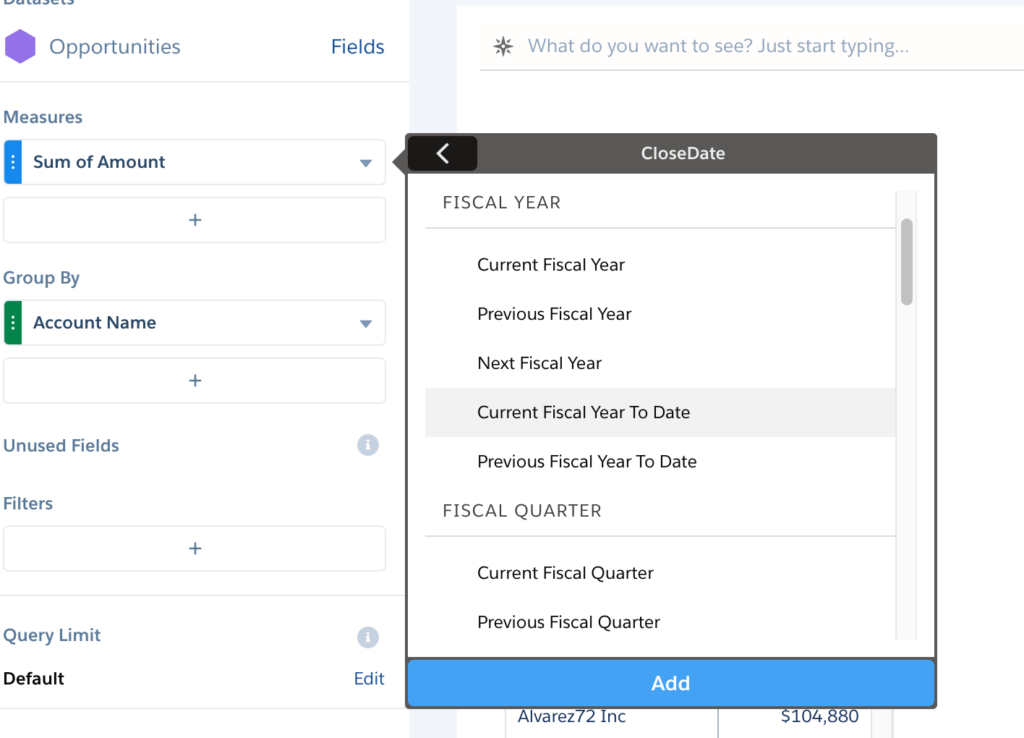Select Current Fiscal Year option
Screen dimensions: 1024x738
tap(551, 265)
